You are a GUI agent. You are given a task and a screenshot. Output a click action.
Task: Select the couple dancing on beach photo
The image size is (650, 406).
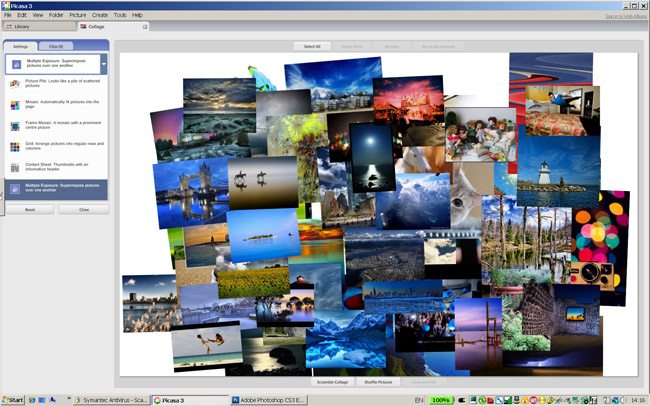coord(206,348)
